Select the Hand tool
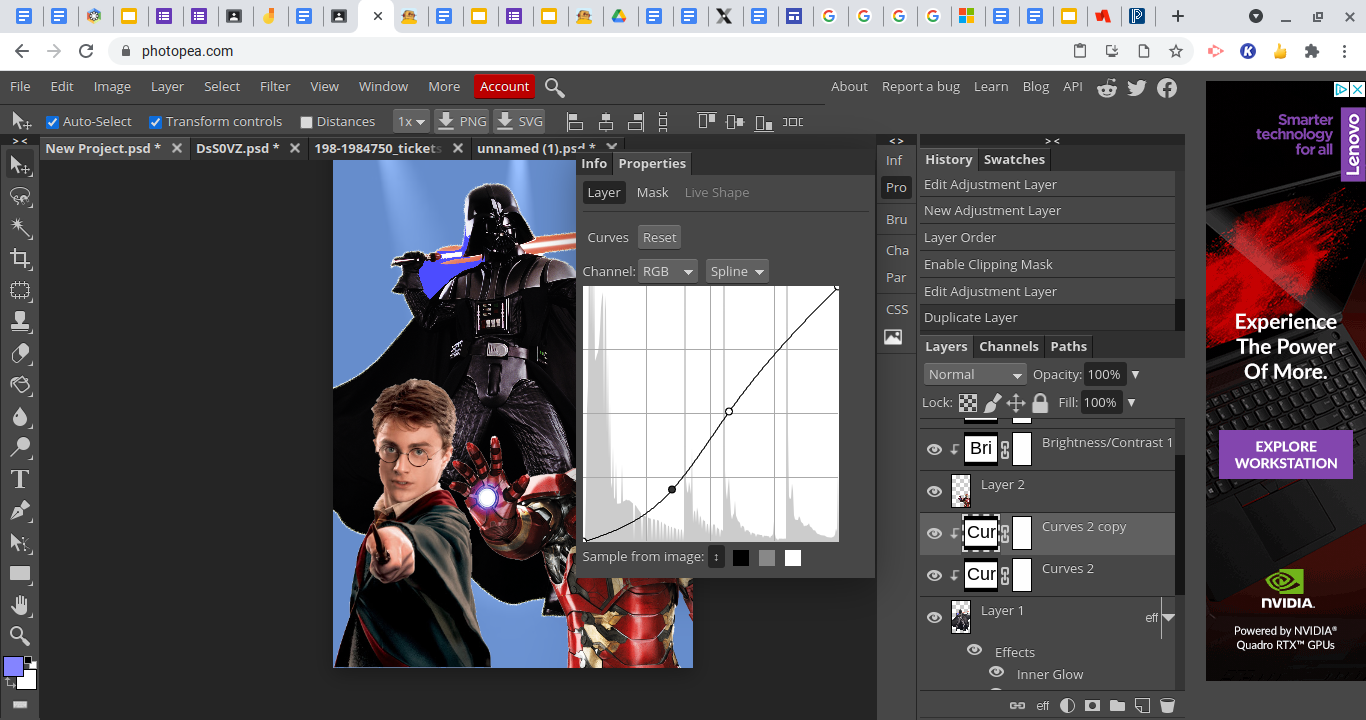This screenshot has width=1366, height=720. tap(20, 604)
